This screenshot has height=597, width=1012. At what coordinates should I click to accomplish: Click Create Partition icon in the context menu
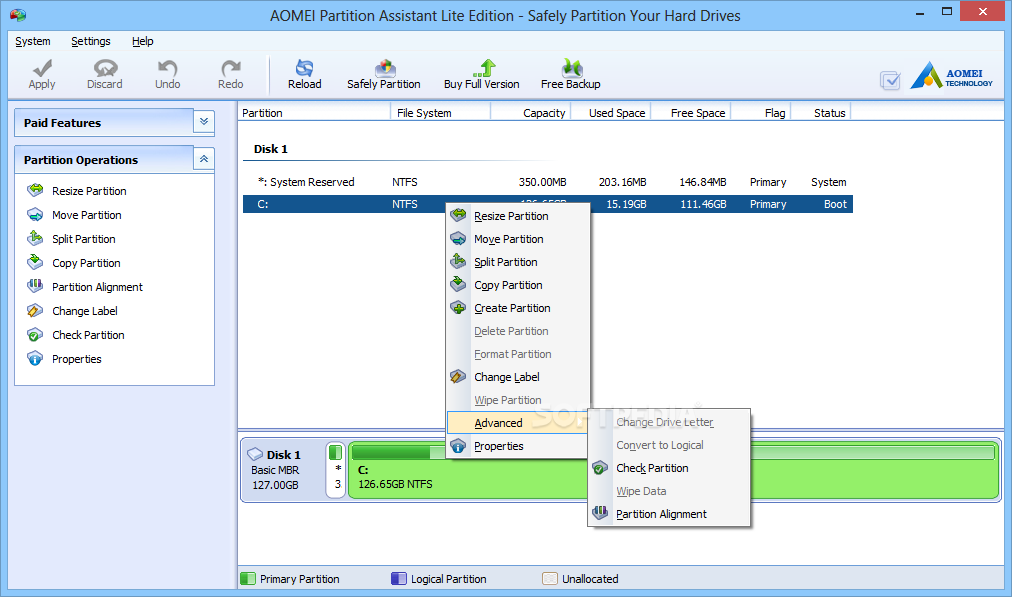click(x=458, y=307)
